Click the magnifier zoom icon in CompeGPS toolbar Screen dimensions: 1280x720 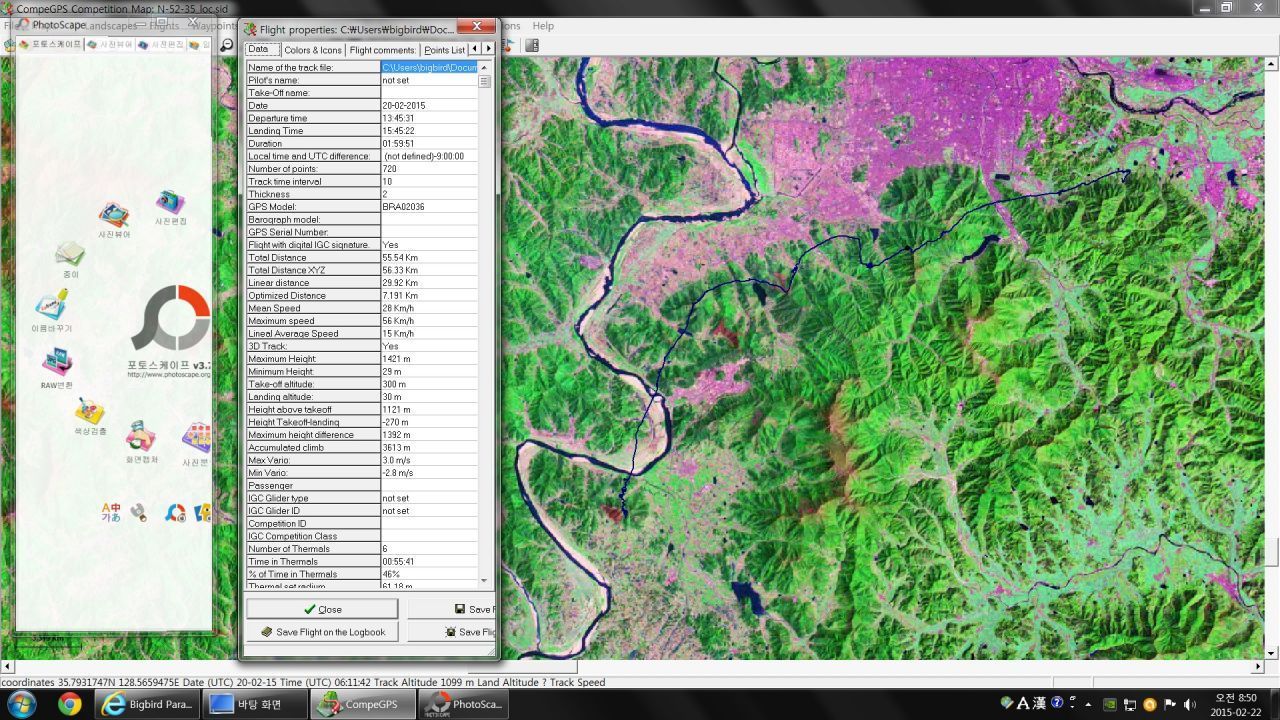click(x=227, y=45)
